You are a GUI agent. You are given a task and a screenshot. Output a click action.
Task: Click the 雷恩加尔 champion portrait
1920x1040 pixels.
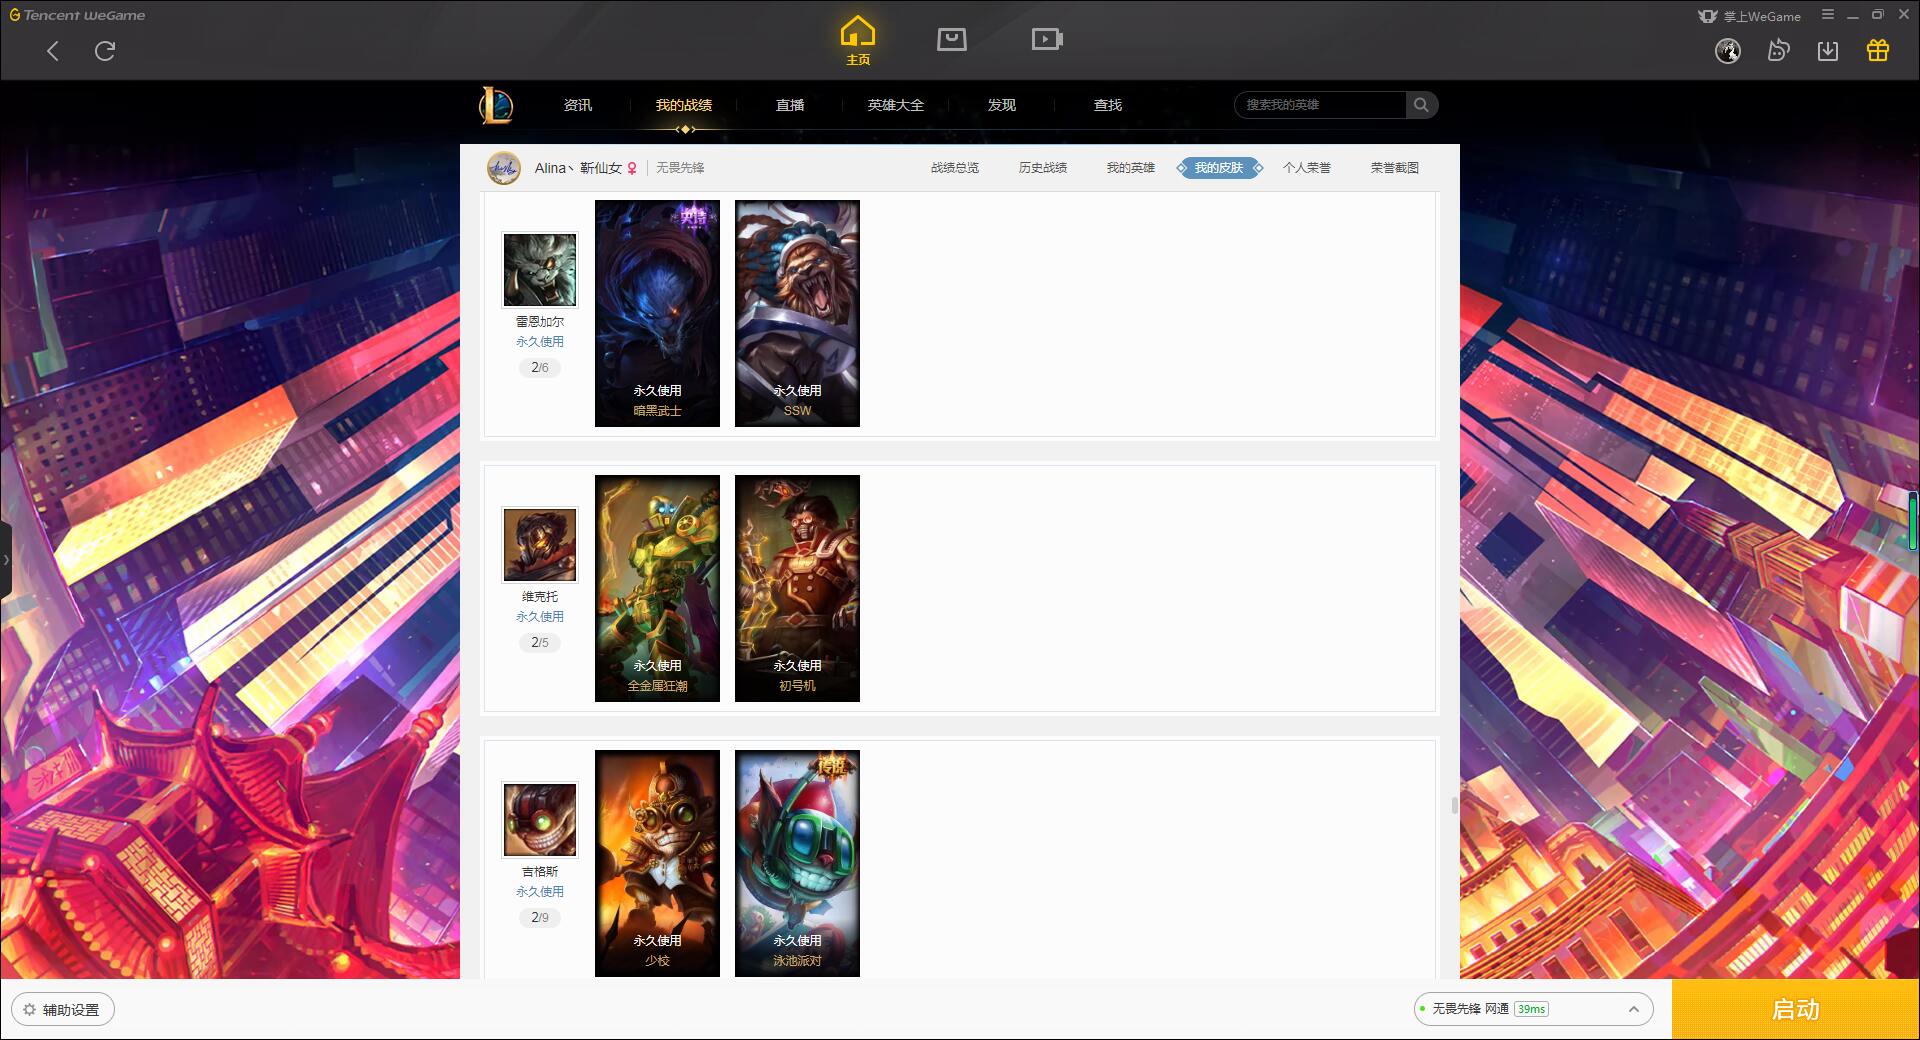click(x=540, y=270)
